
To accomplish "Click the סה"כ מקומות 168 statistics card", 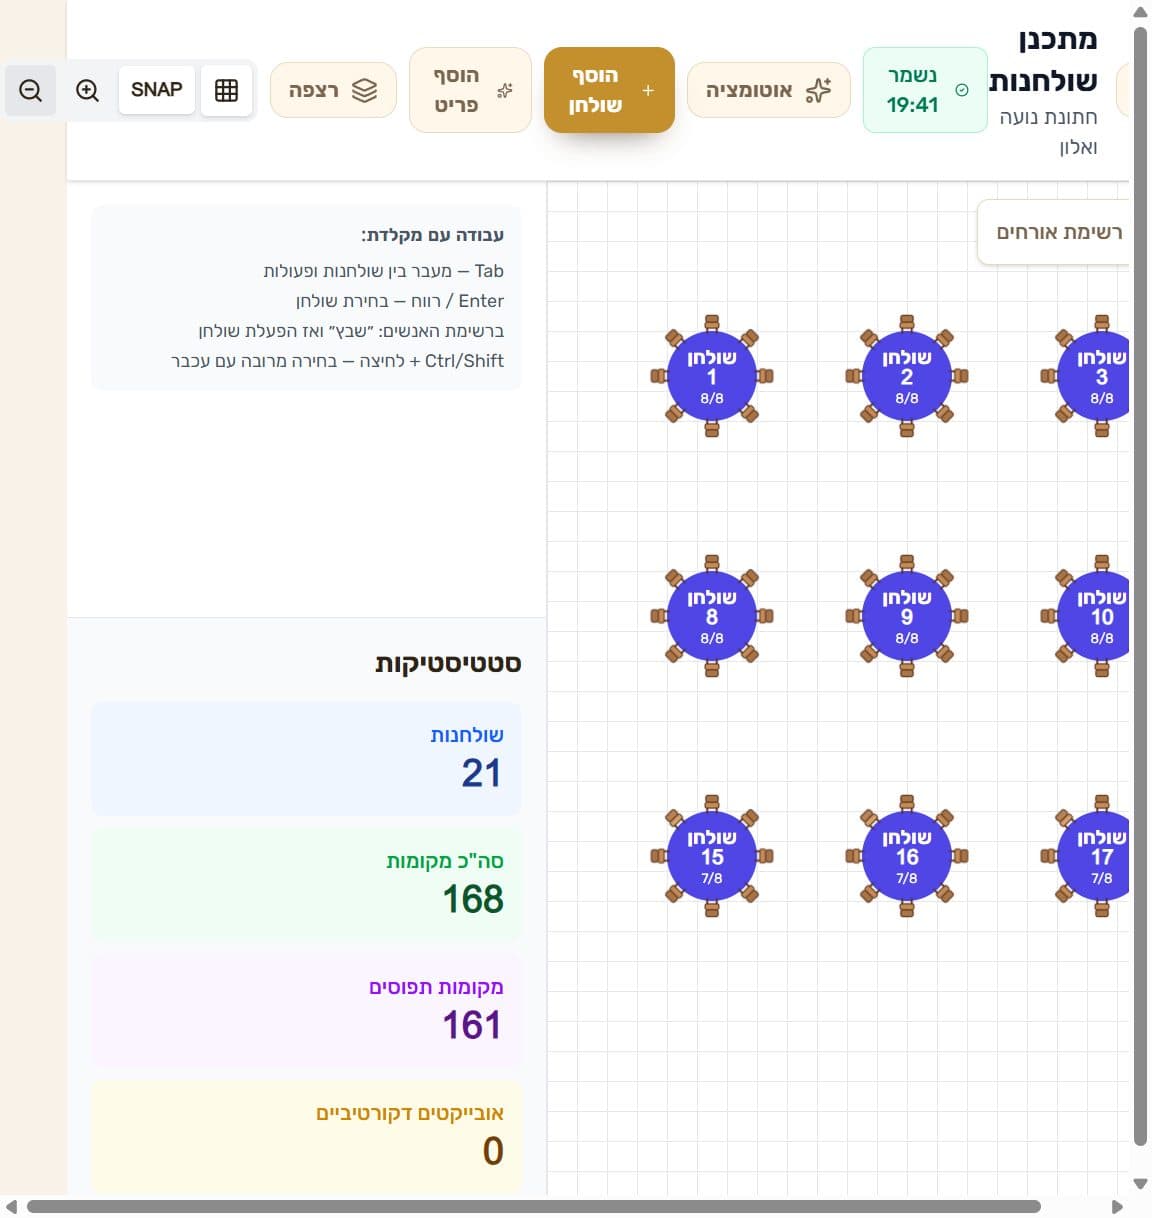I will pos(306,884).
